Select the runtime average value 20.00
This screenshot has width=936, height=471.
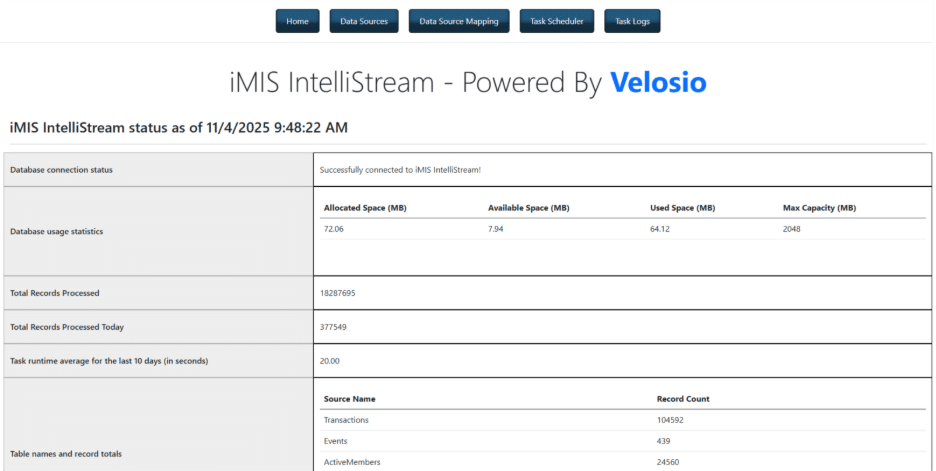(x=330, y=361)
